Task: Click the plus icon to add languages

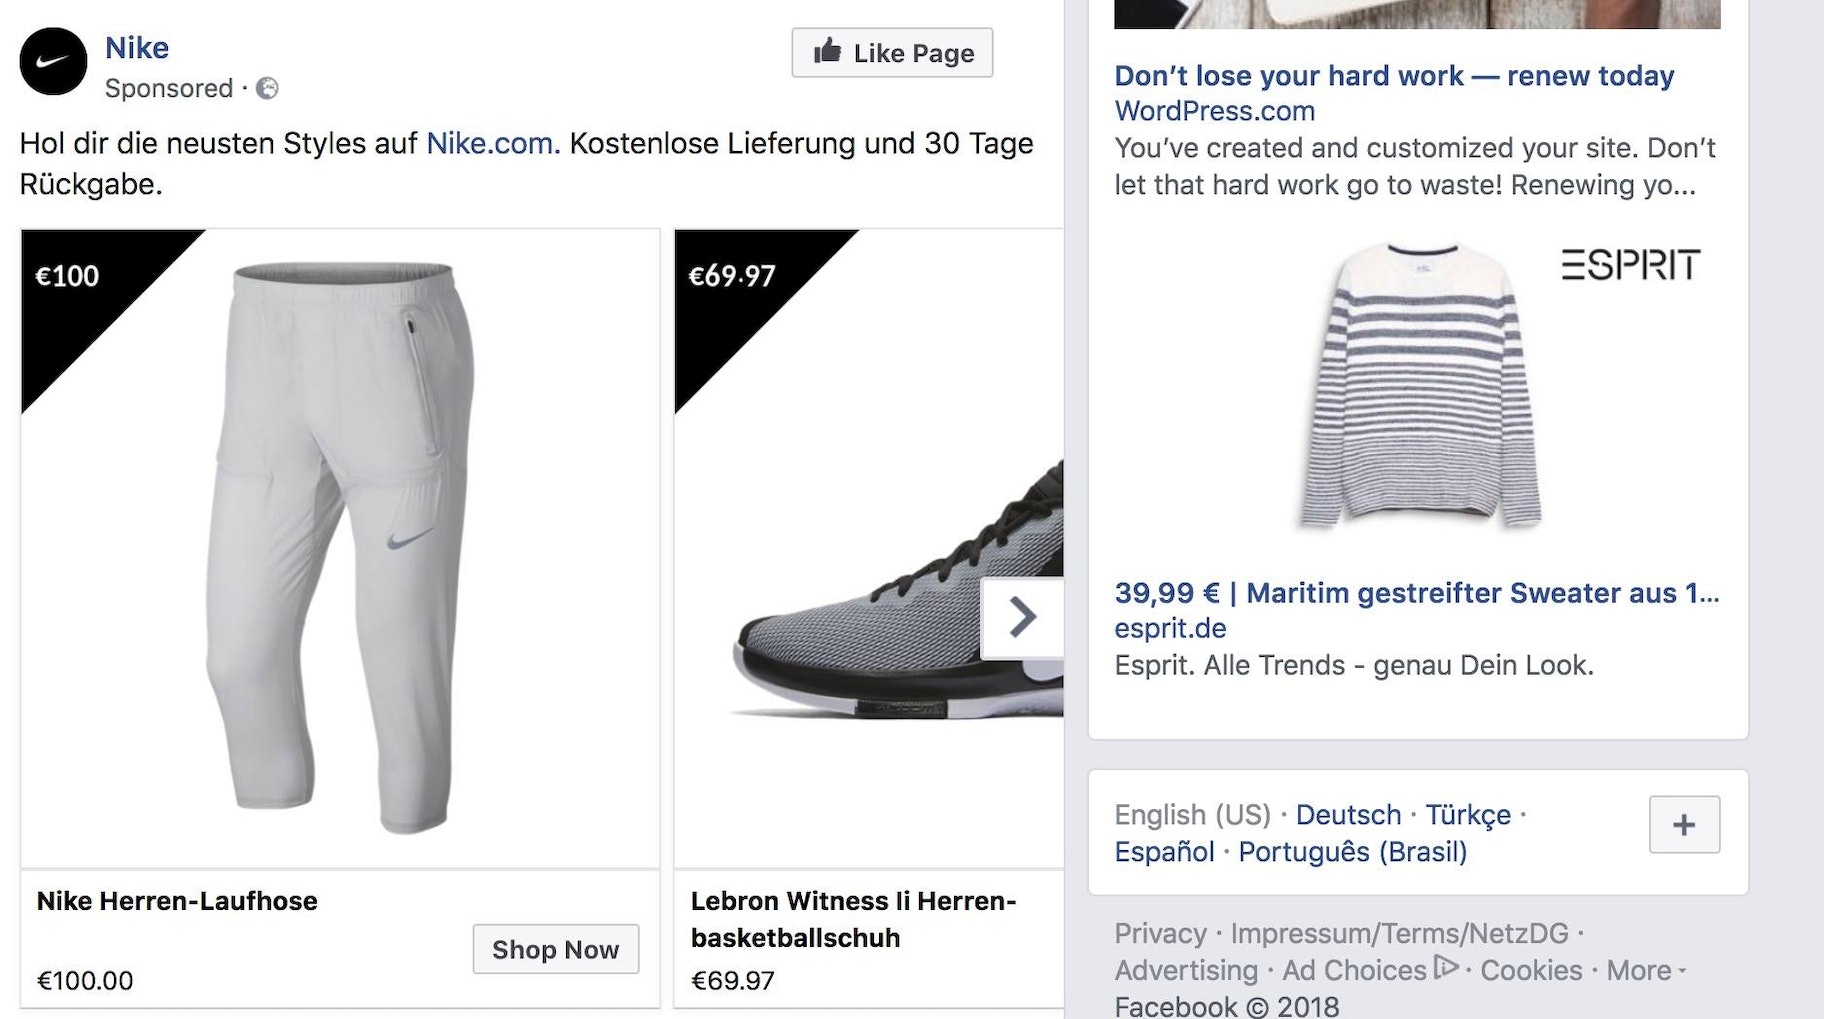Action: click(x=1684, y=825)
